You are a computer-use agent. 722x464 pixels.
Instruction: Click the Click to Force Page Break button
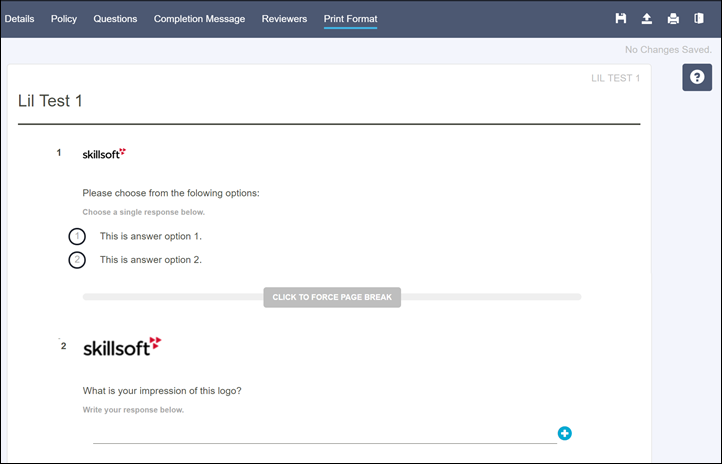tap(332, 297)
